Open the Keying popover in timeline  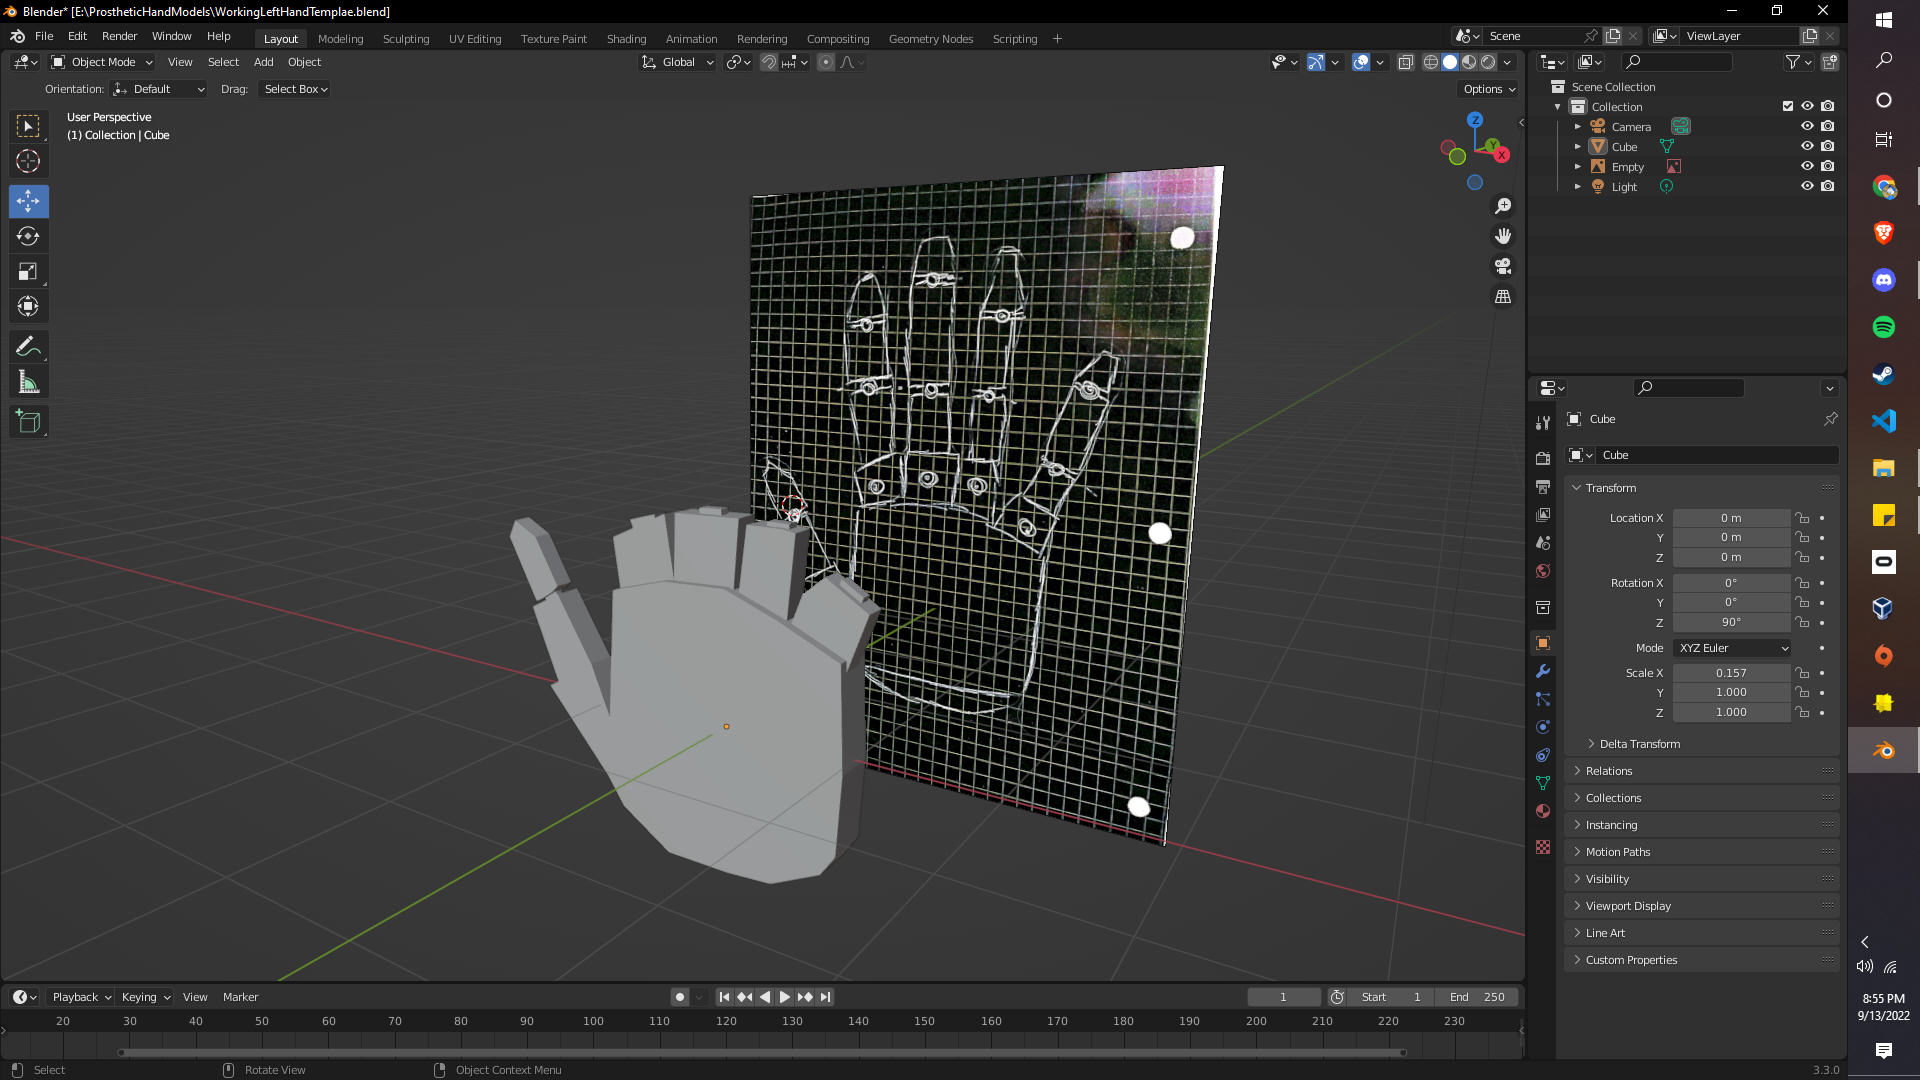tap(145, 997)
